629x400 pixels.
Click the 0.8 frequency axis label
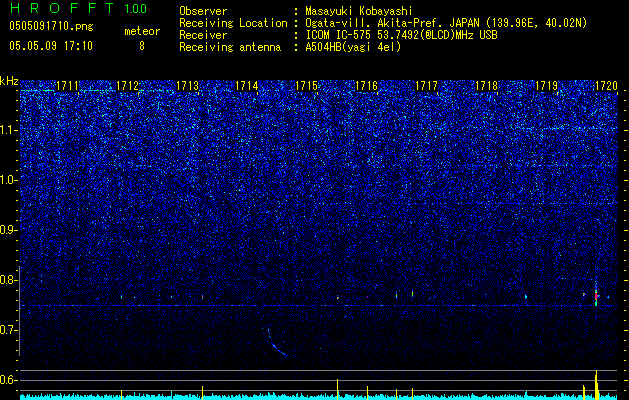(x=9, y=280)
